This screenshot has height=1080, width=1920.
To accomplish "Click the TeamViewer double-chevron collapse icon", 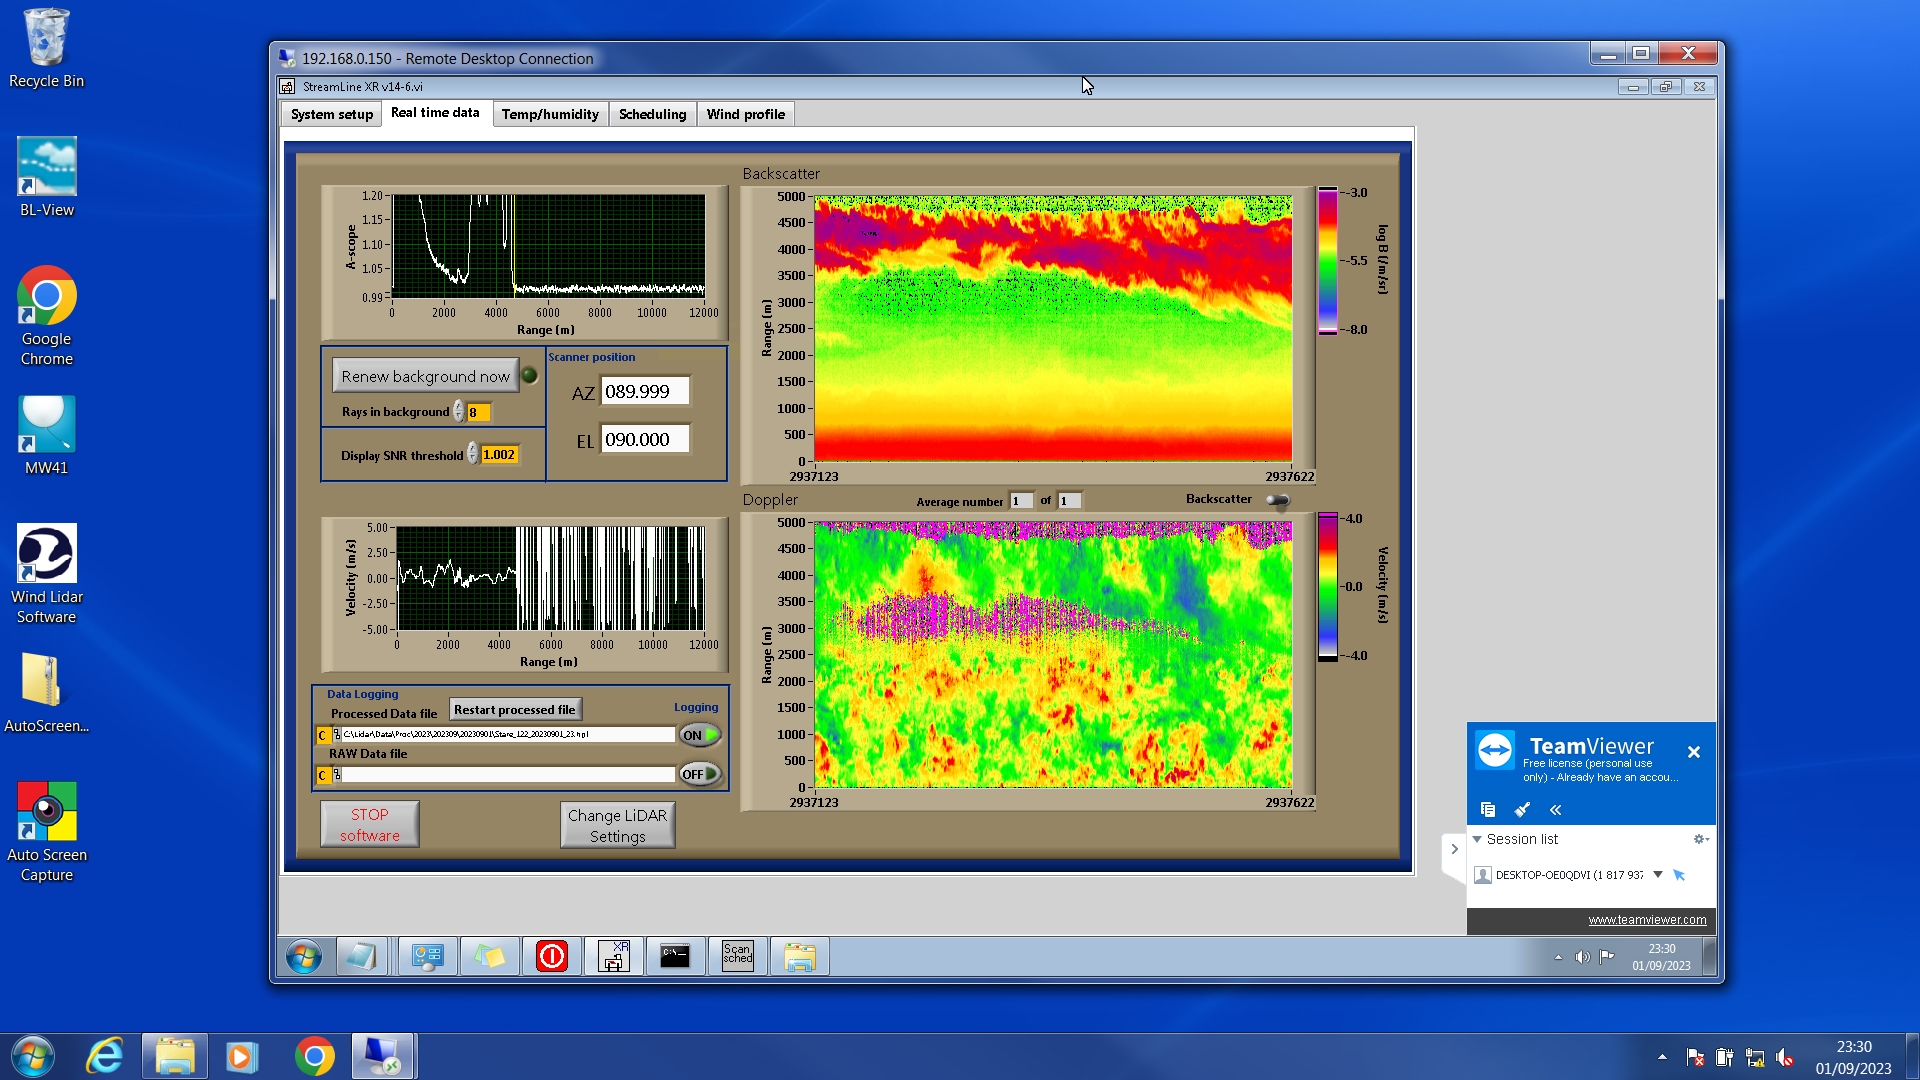I will [1555, 810].
